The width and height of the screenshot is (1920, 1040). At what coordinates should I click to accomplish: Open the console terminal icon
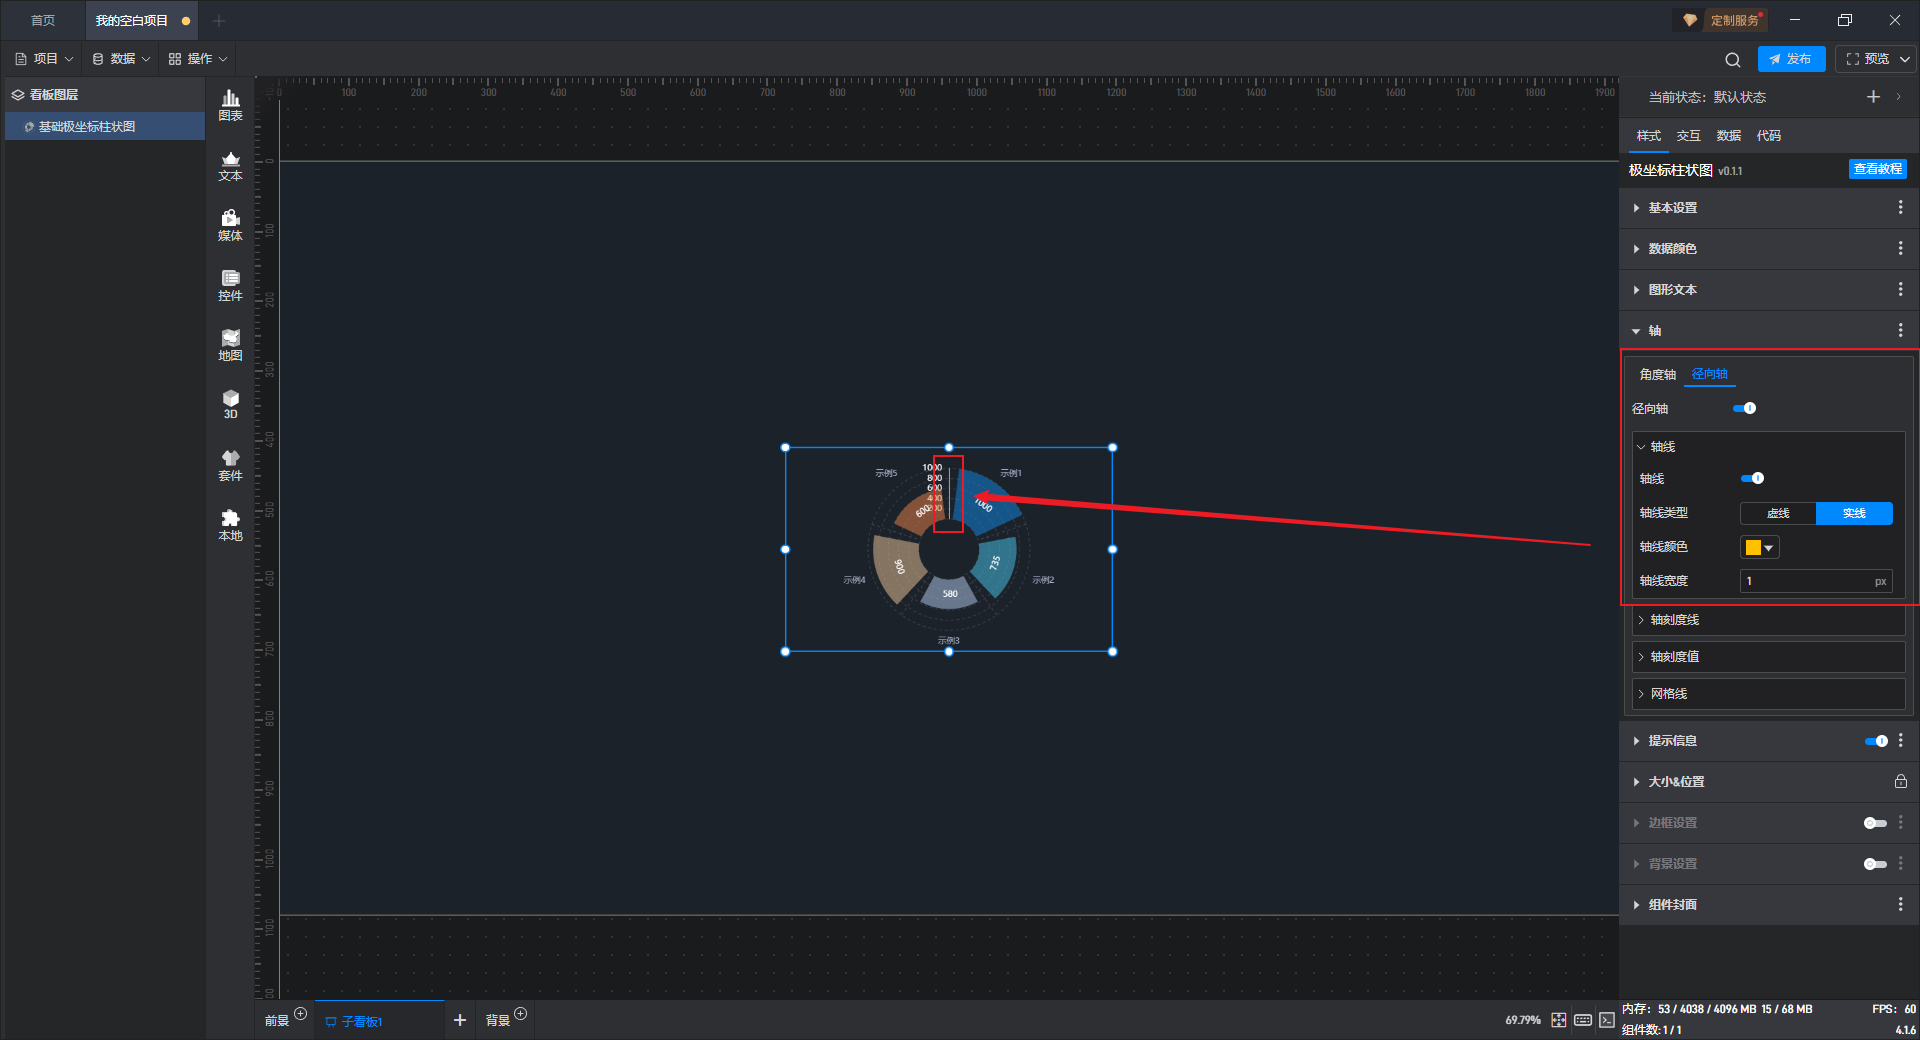coord(1606,1020)
